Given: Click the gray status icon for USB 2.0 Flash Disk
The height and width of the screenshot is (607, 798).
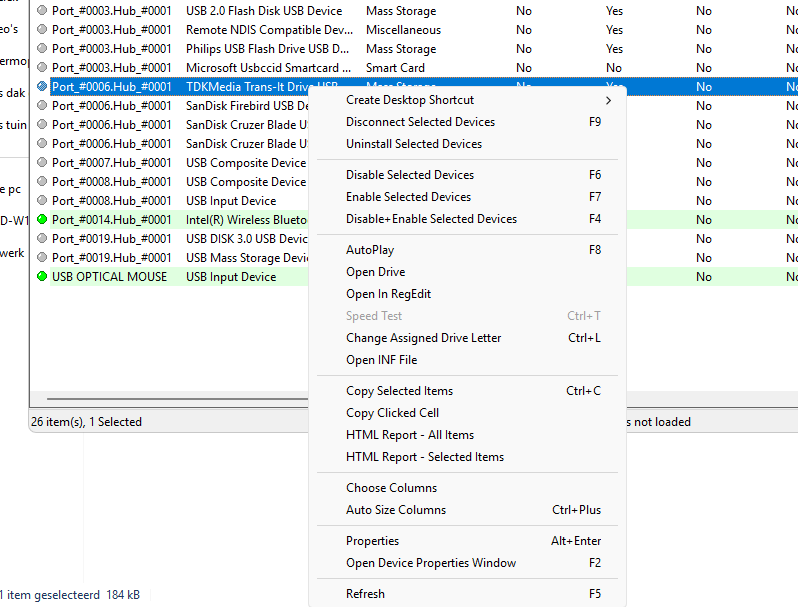Looking at the screenshot, I should pos(42,10).
